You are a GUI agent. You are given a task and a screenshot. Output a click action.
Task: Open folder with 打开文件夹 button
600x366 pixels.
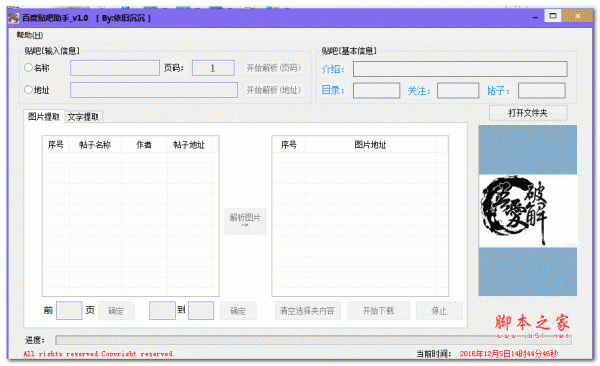click(528, 113)
